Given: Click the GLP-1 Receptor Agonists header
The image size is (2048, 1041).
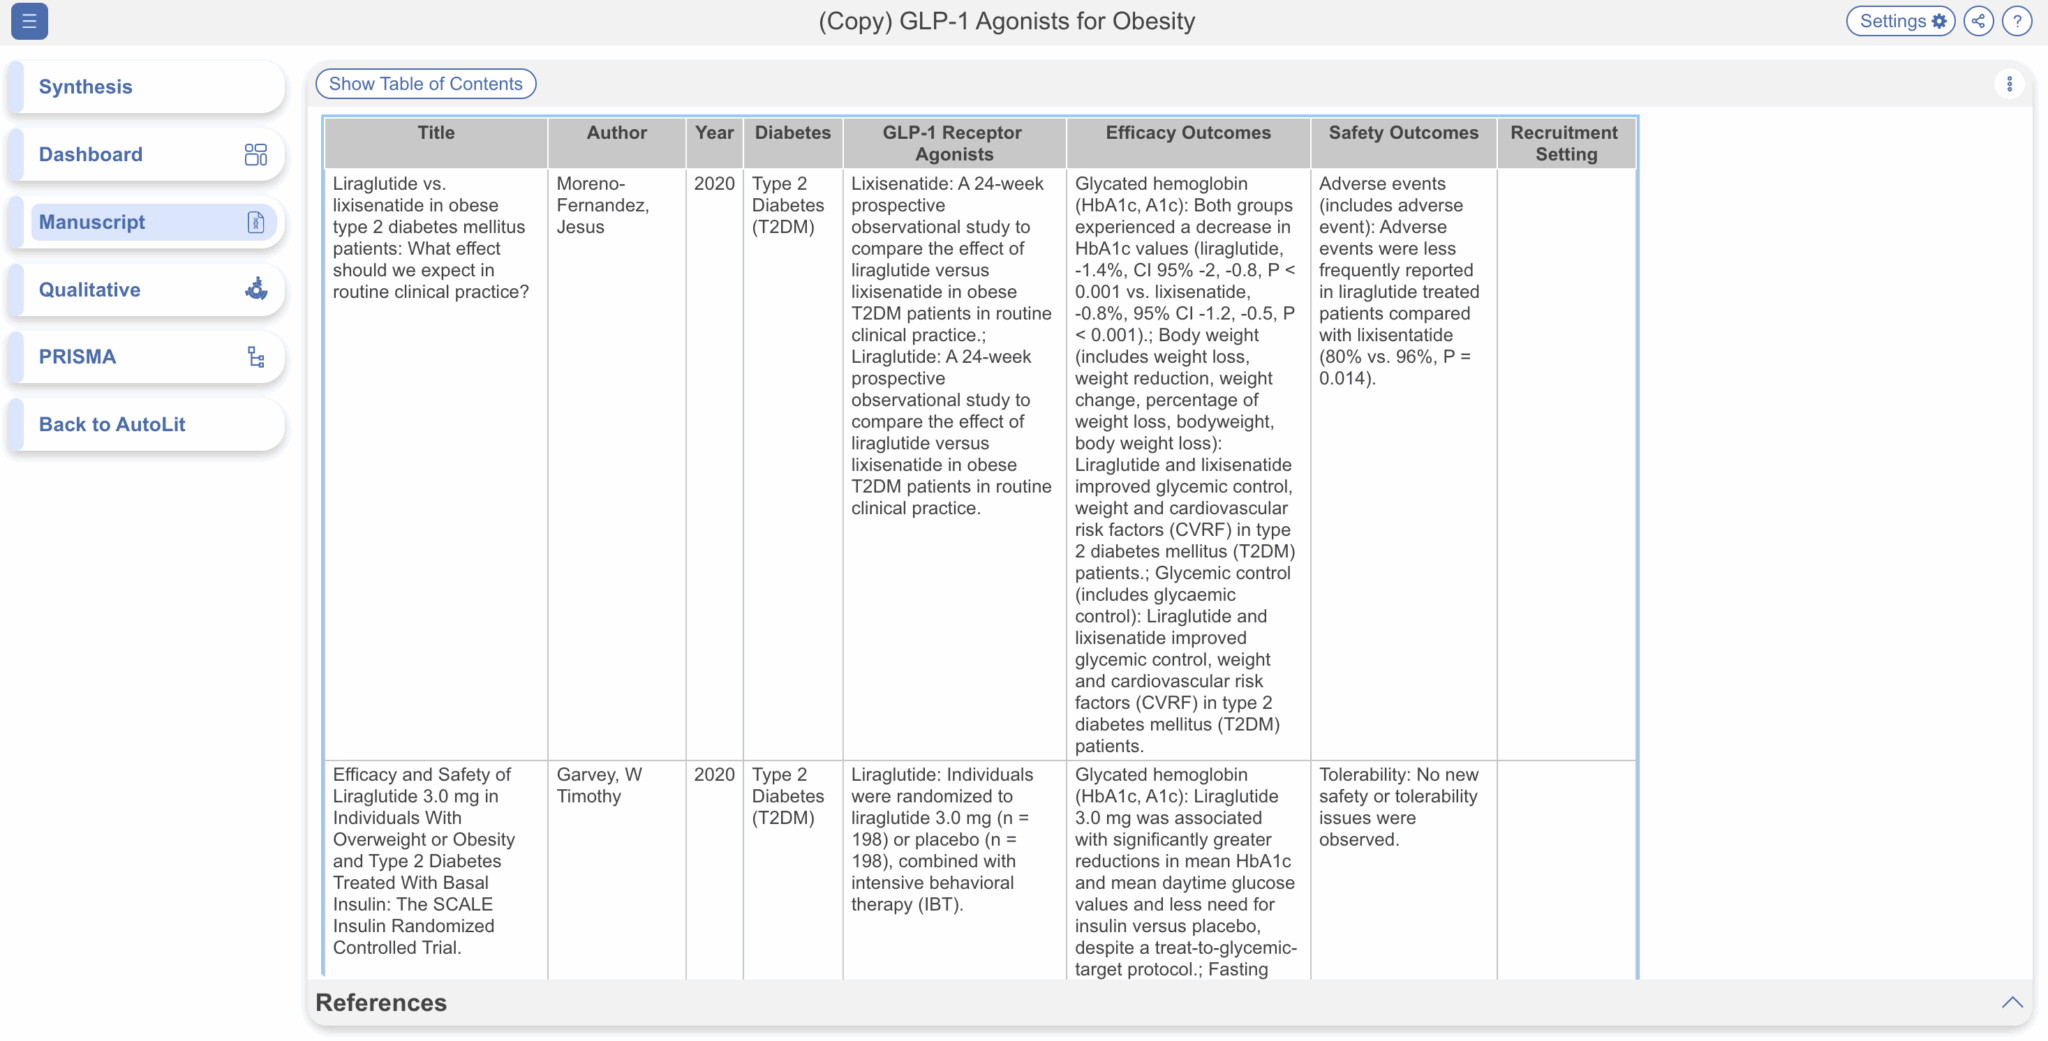Looking at the screenshot, I should [955, 143].
